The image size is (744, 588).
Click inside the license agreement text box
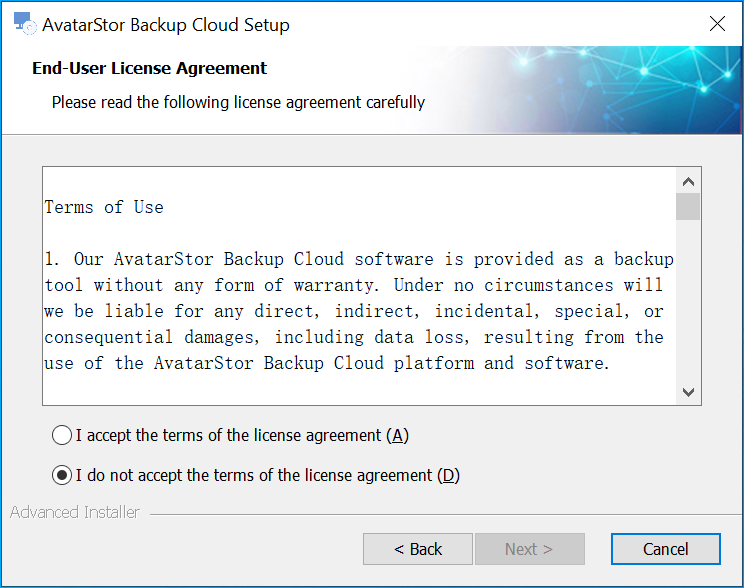(x=359, y=286)
